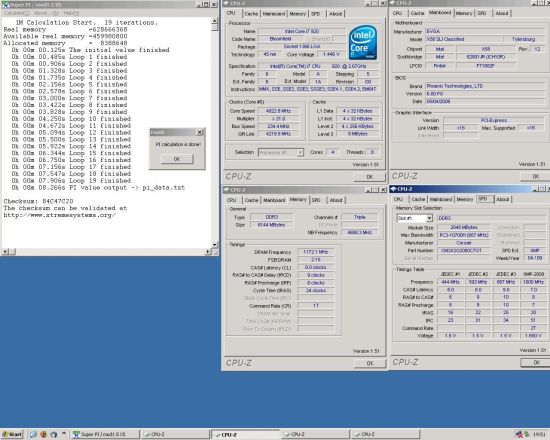Click the Multiplier value x 21.0
550x440 pixels.
click(278, 119)
